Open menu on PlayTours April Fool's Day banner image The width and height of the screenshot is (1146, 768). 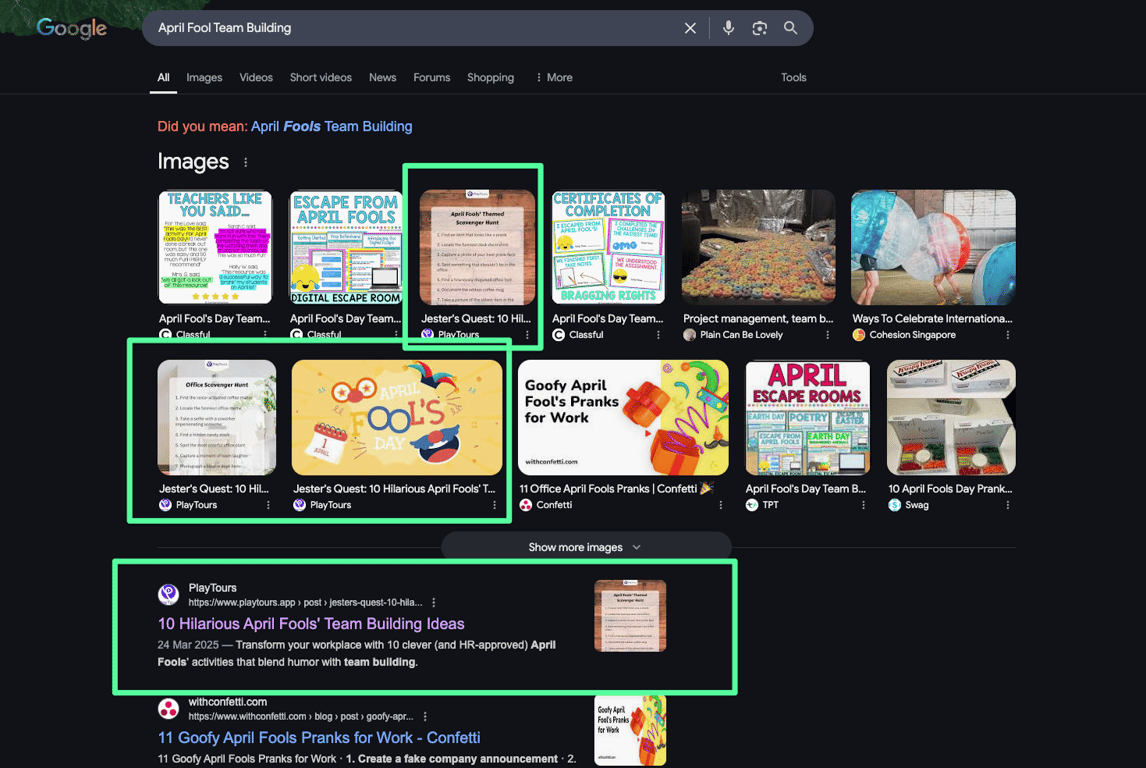[494, 505]
